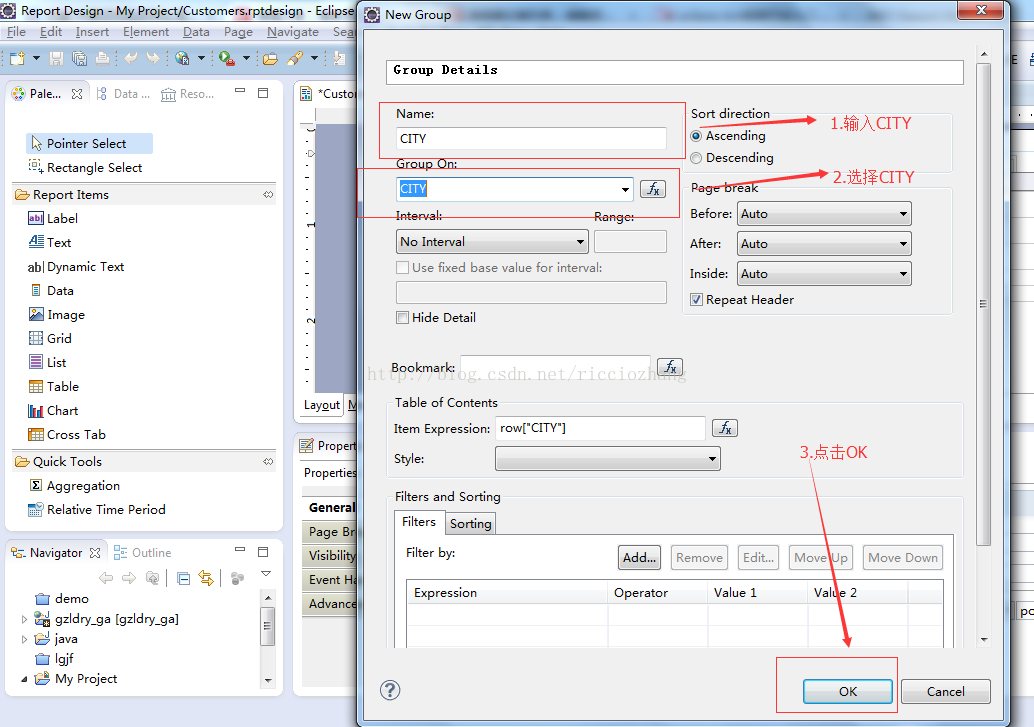Select the Dynamic Text report item
Screen dimensions: 1034x727
click(x=76, y=267)
